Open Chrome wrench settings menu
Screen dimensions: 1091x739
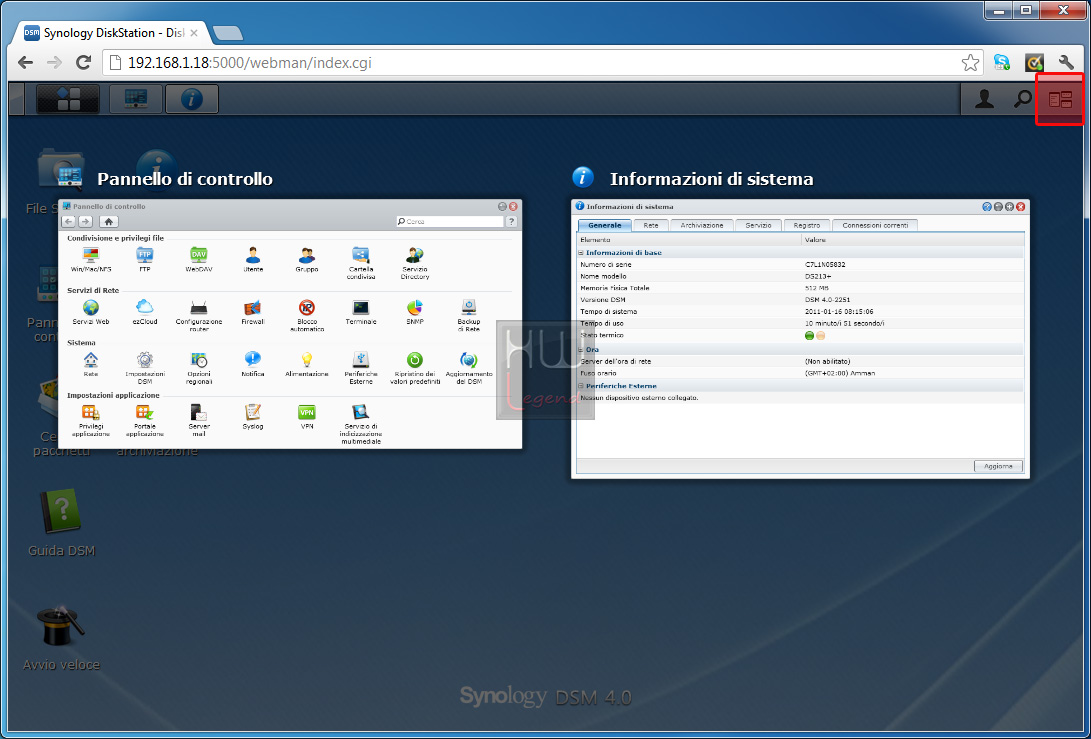click(1066, 63)
